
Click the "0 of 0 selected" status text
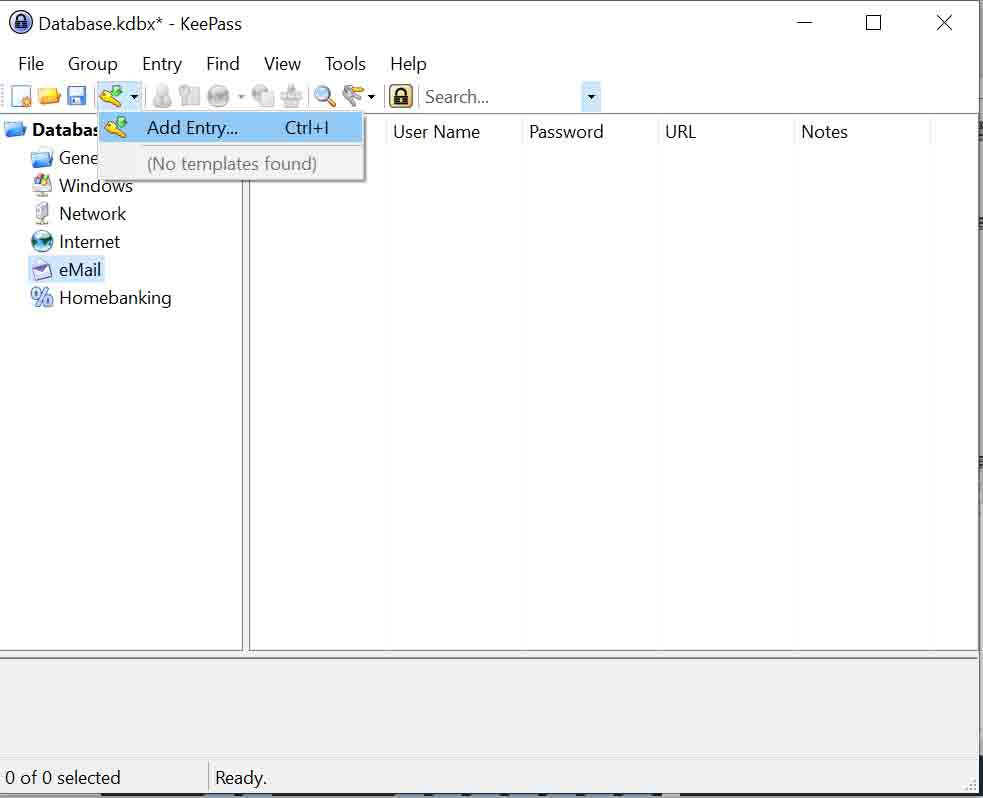tap(63, 778)
